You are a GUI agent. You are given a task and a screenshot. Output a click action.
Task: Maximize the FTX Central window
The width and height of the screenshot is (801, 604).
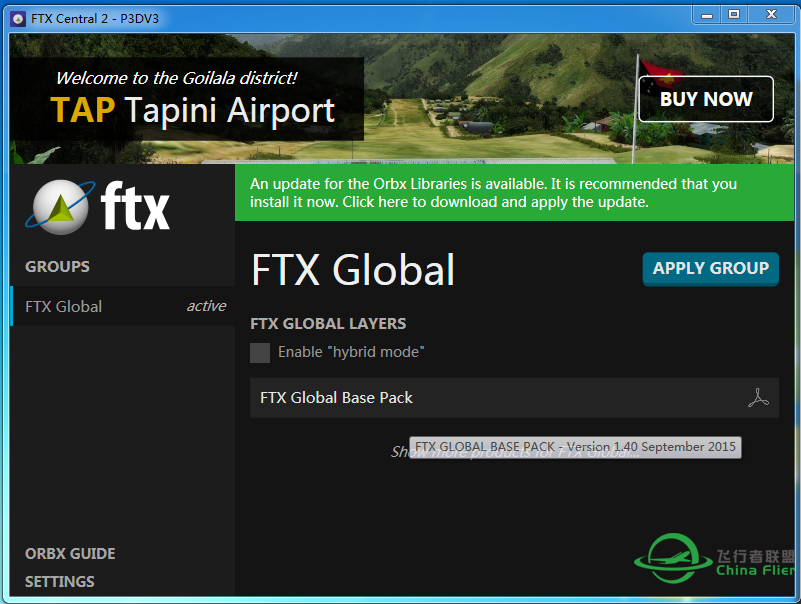point(734,15)
